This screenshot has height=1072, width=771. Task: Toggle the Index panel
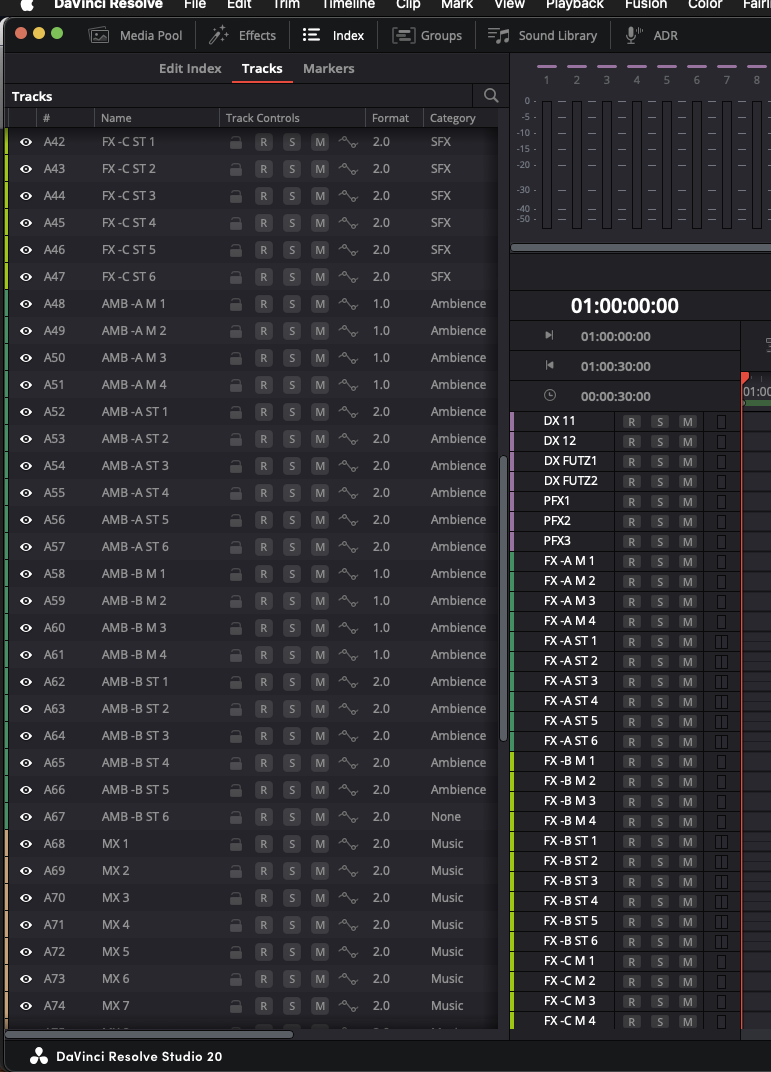point(333,36)
